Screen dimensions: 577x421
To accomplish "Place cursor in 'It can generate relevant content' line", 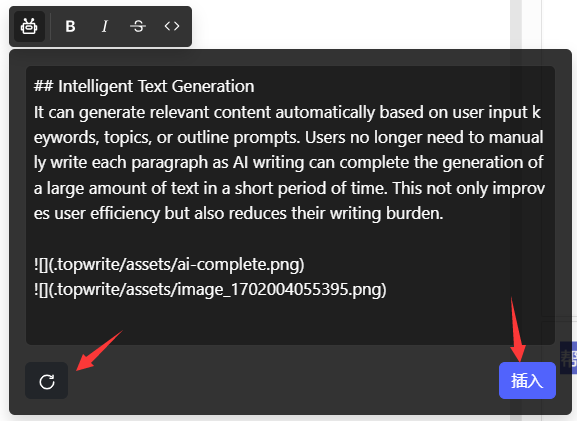I will tap(287, 112).
